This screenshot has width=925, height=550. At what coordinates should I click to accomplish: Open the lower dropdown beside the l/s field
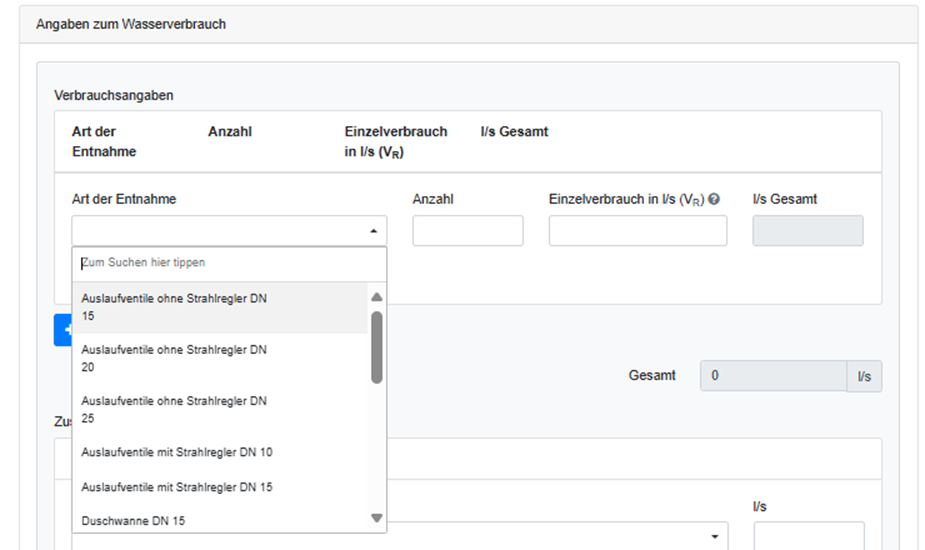point(714,537)
